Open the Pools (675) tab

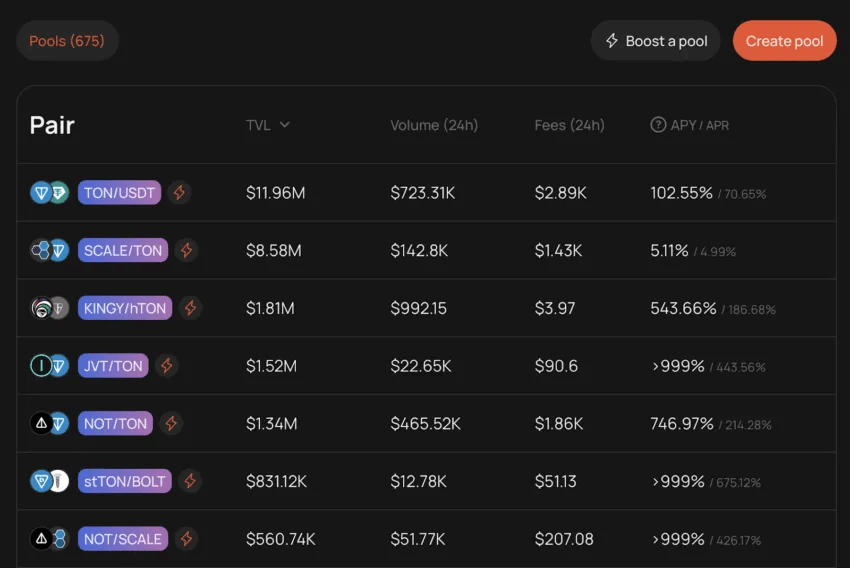coord(67,41)
